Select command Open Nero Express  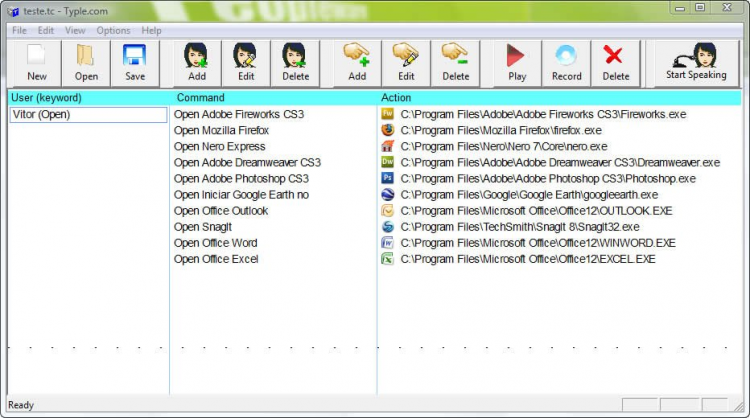click(x=220, y=146)
